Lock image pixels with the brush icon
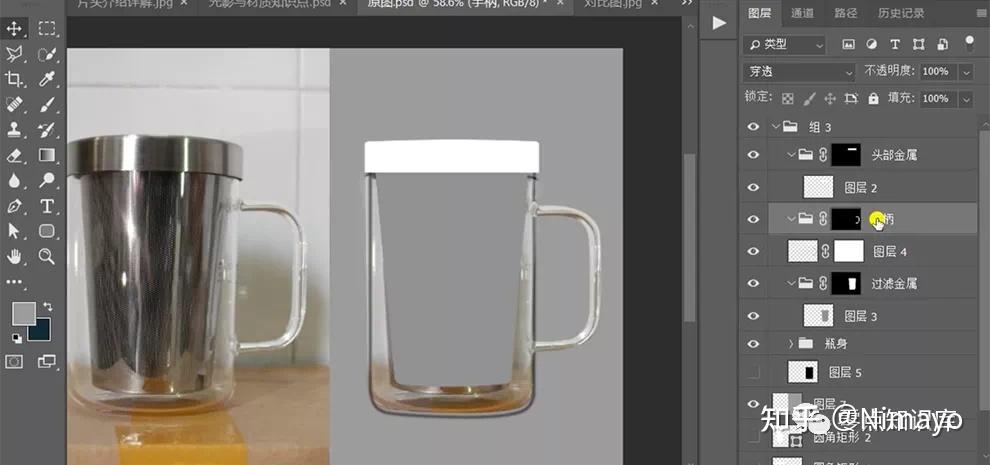 pos(809,99)
